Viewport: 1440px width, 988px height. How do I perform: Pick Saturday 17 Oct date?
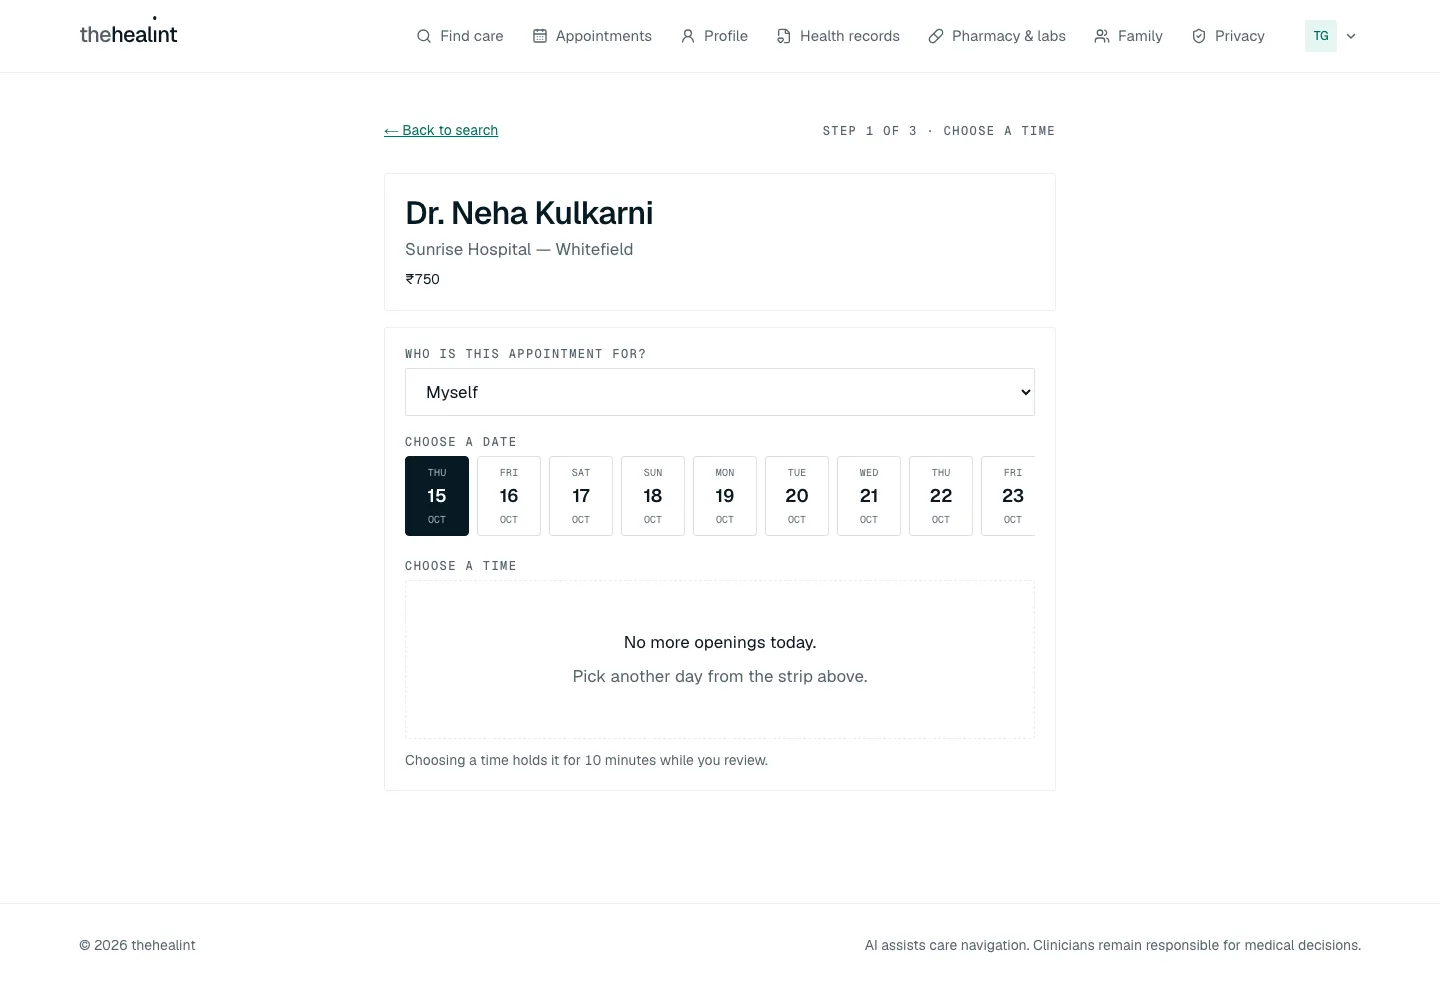581,496
